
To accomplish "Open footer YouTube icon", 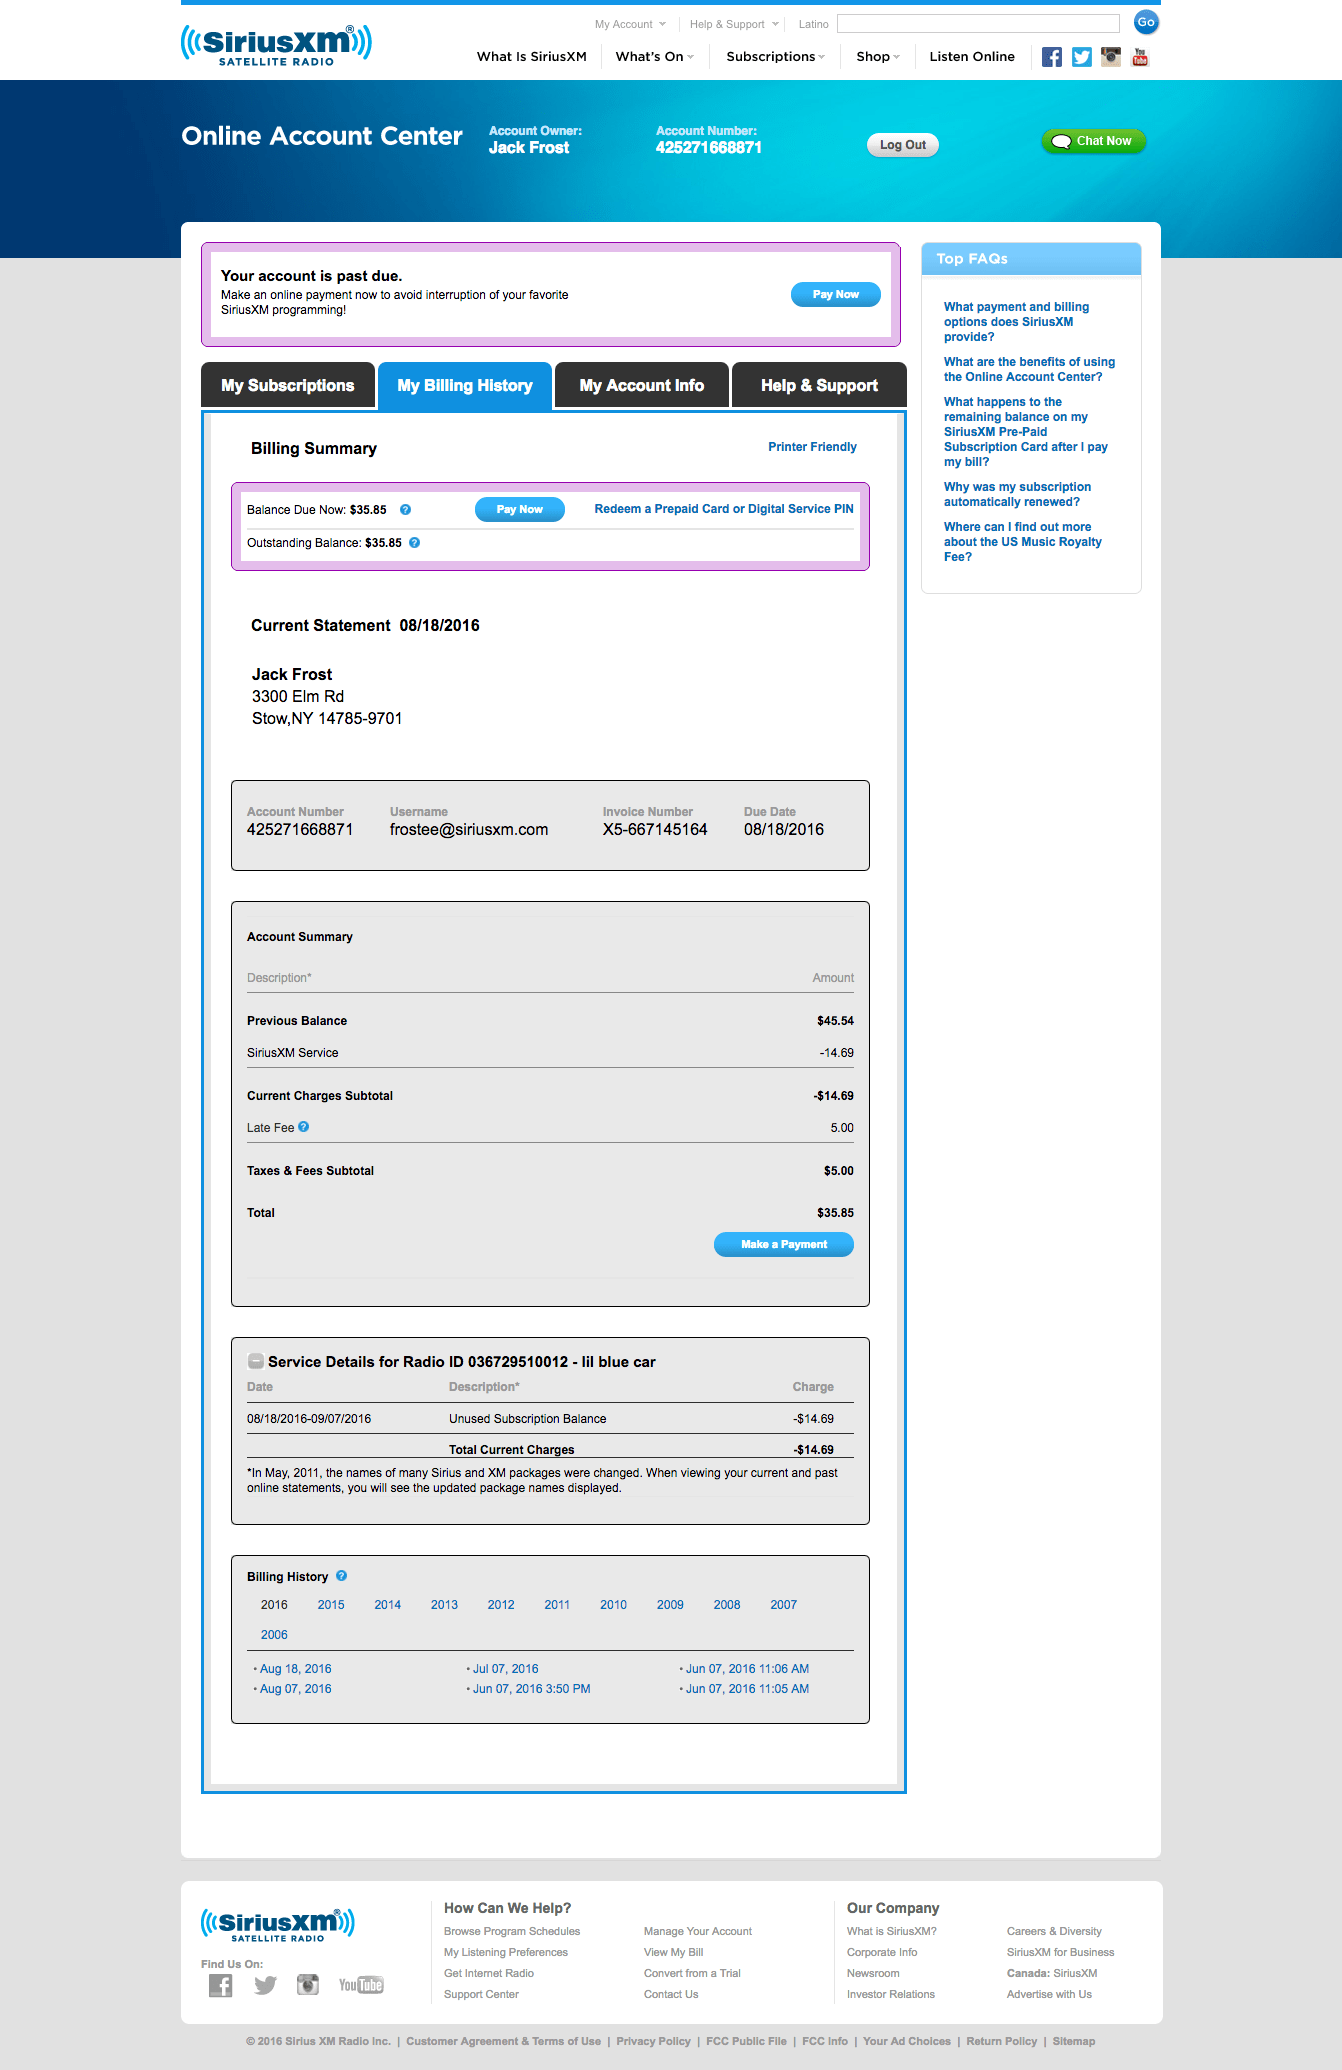I will click(361, 1985).
